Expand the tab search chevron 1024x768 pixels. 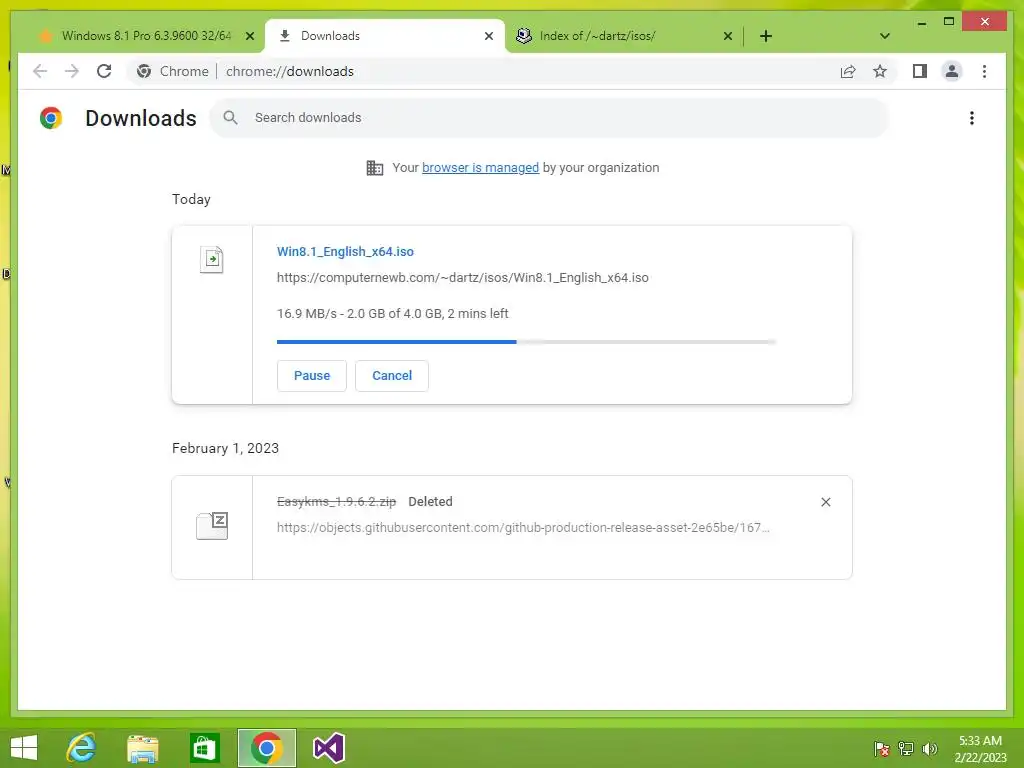885,36
